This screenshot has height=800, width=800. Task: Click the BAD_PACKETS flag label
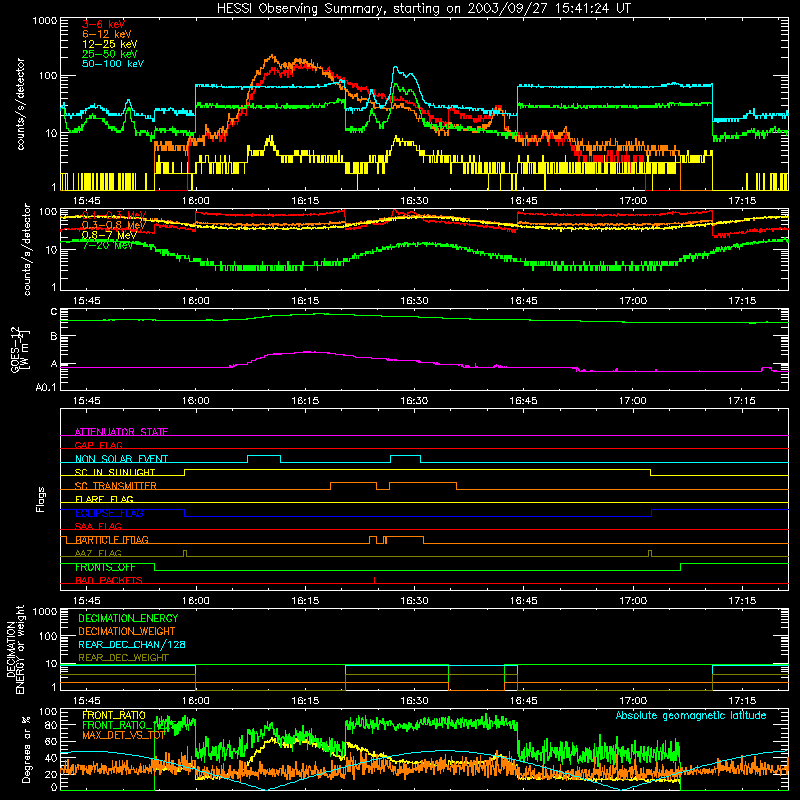109,580
